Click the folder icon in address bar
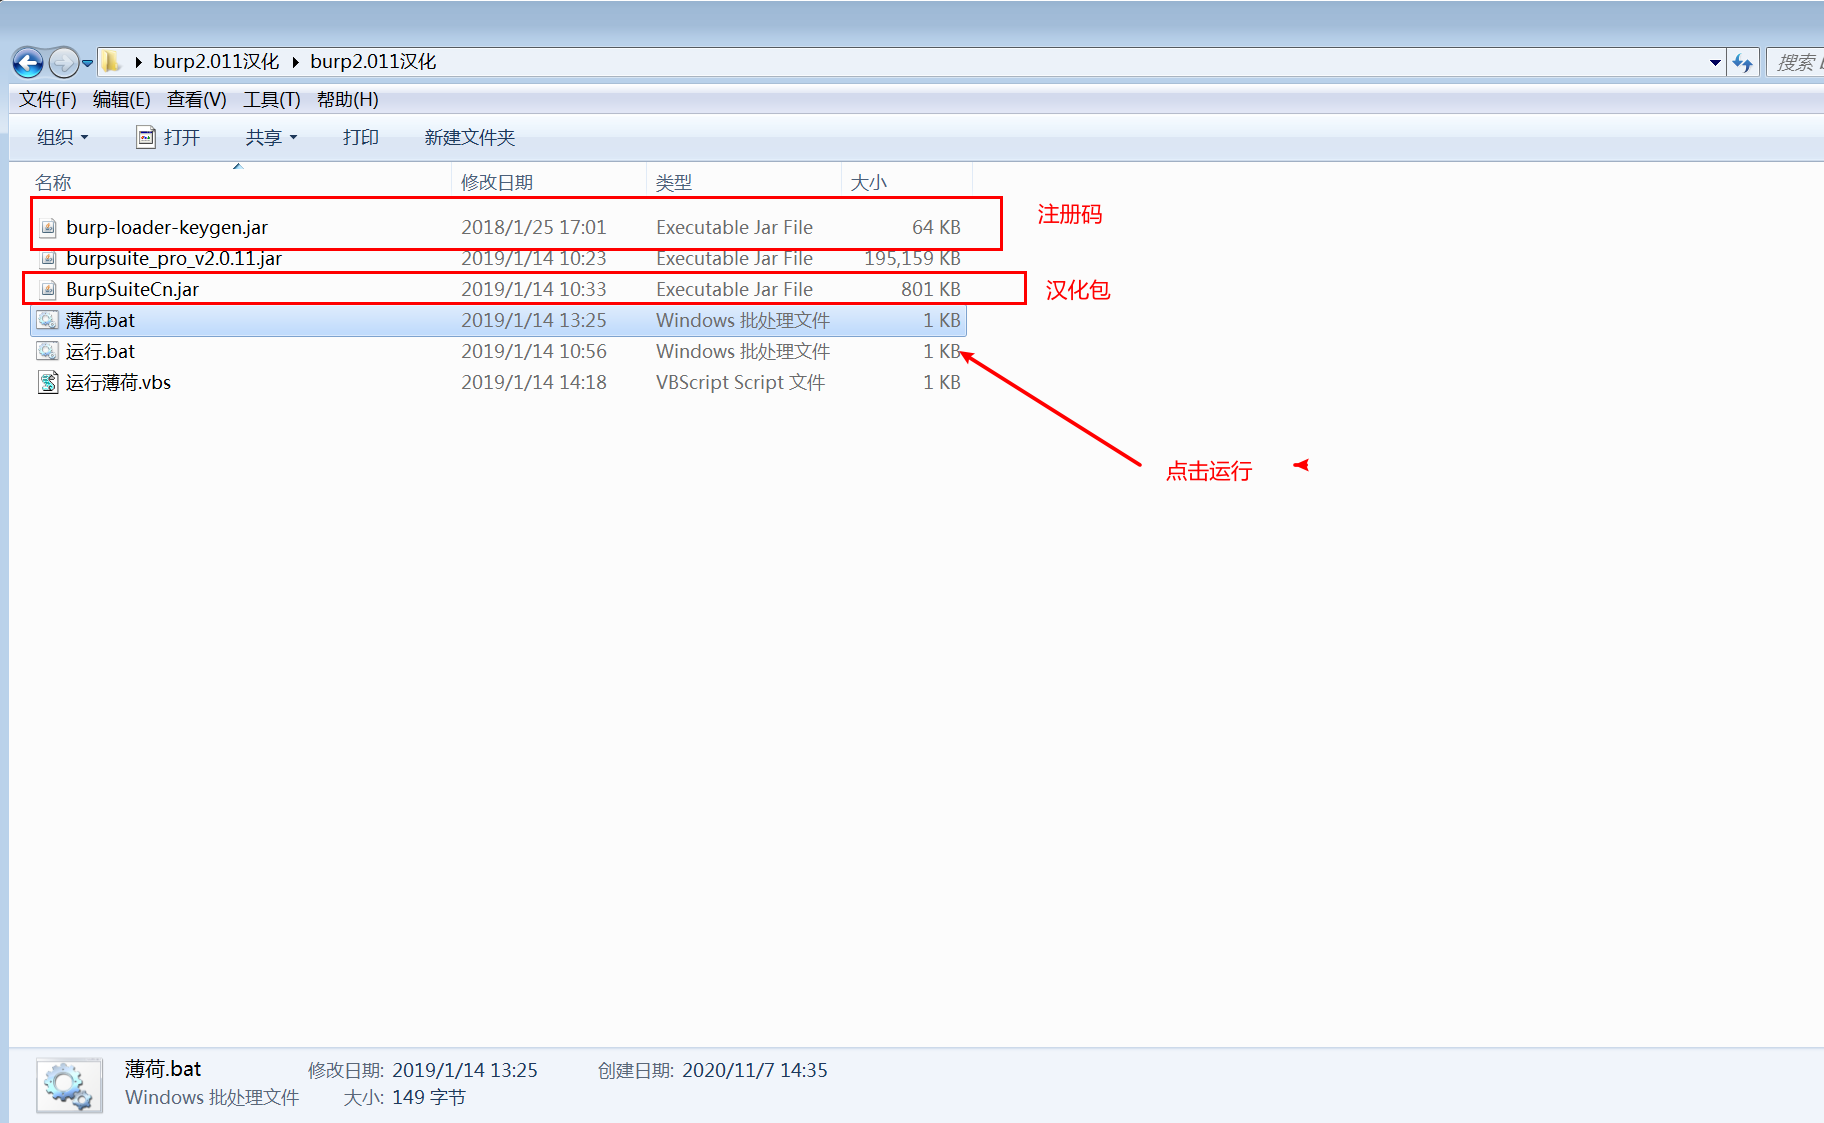 (112, 62)
